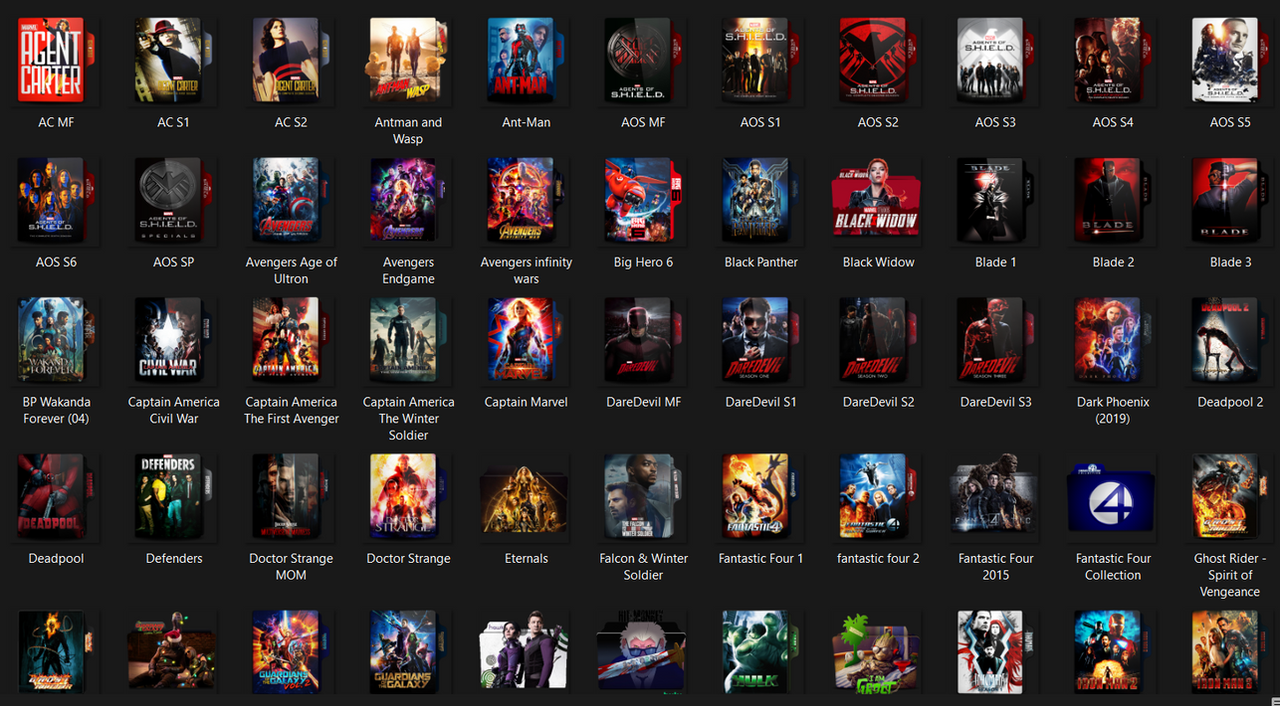The image size is (1280, 706).
Task: Click the DareDevil MF folder icon
Action: pyautogui.click(x=644, y=340)
